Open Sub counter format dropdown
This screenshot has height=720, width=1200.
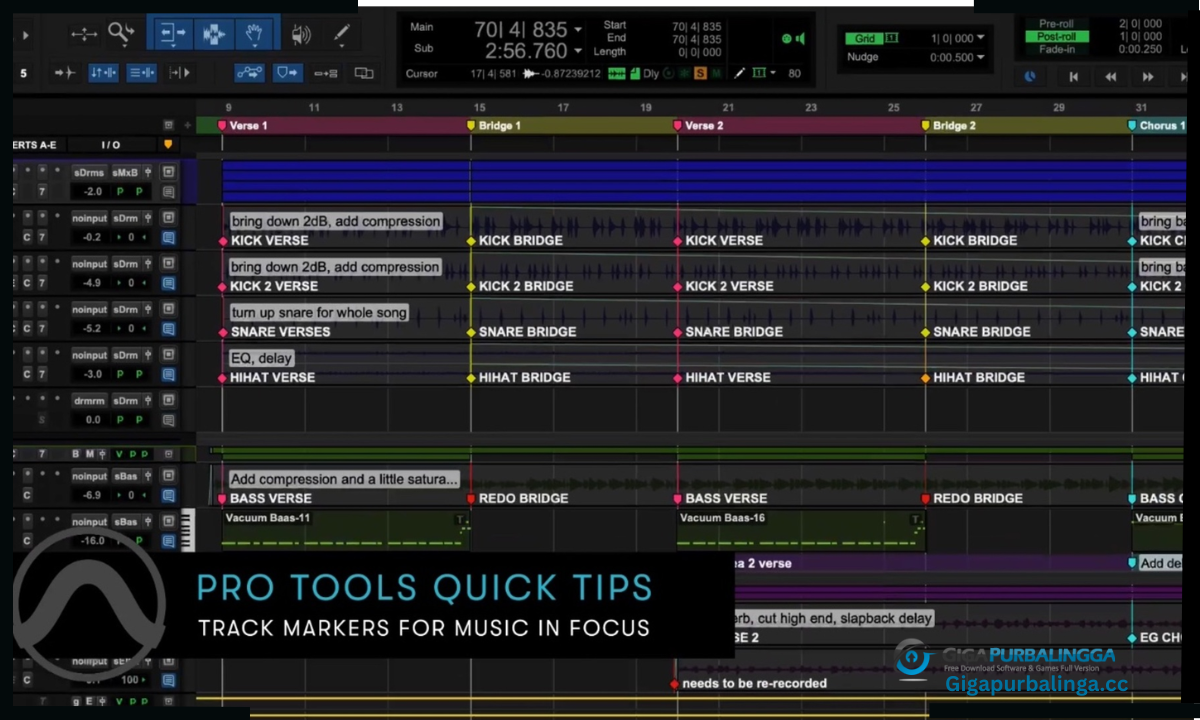(x=578, y=50)
